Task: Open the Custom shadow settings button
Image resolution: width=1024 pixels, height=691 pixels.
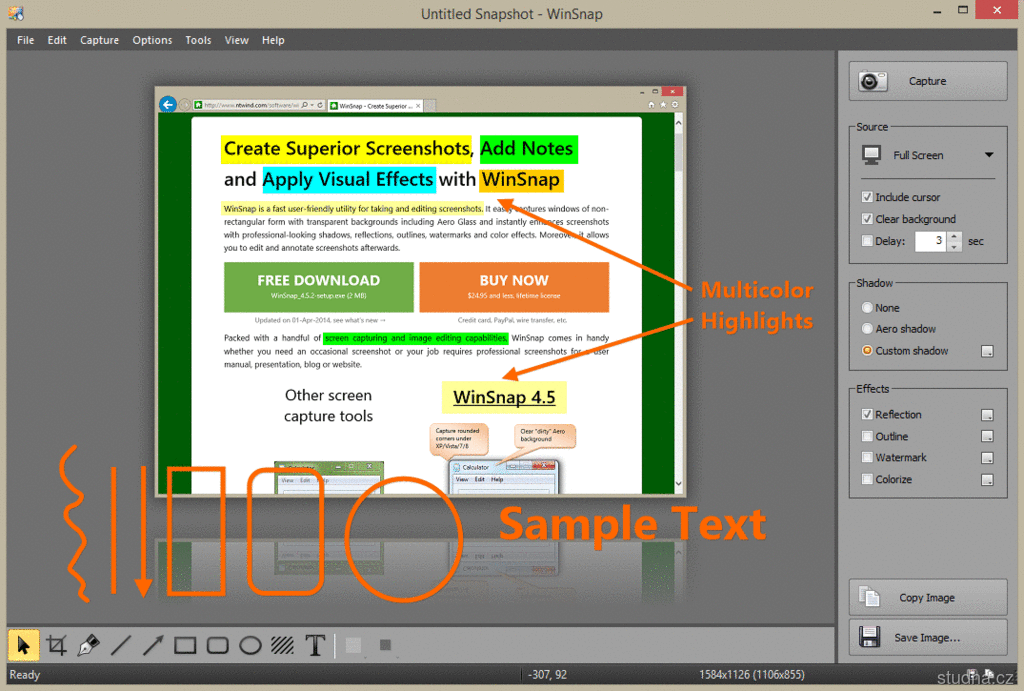Action: [987, 351]
